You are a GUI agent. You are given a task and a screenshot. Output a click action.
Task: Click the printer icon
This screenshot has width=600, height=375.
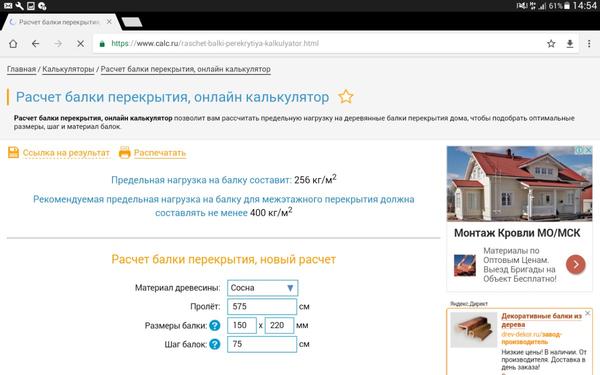coord(124,152)
